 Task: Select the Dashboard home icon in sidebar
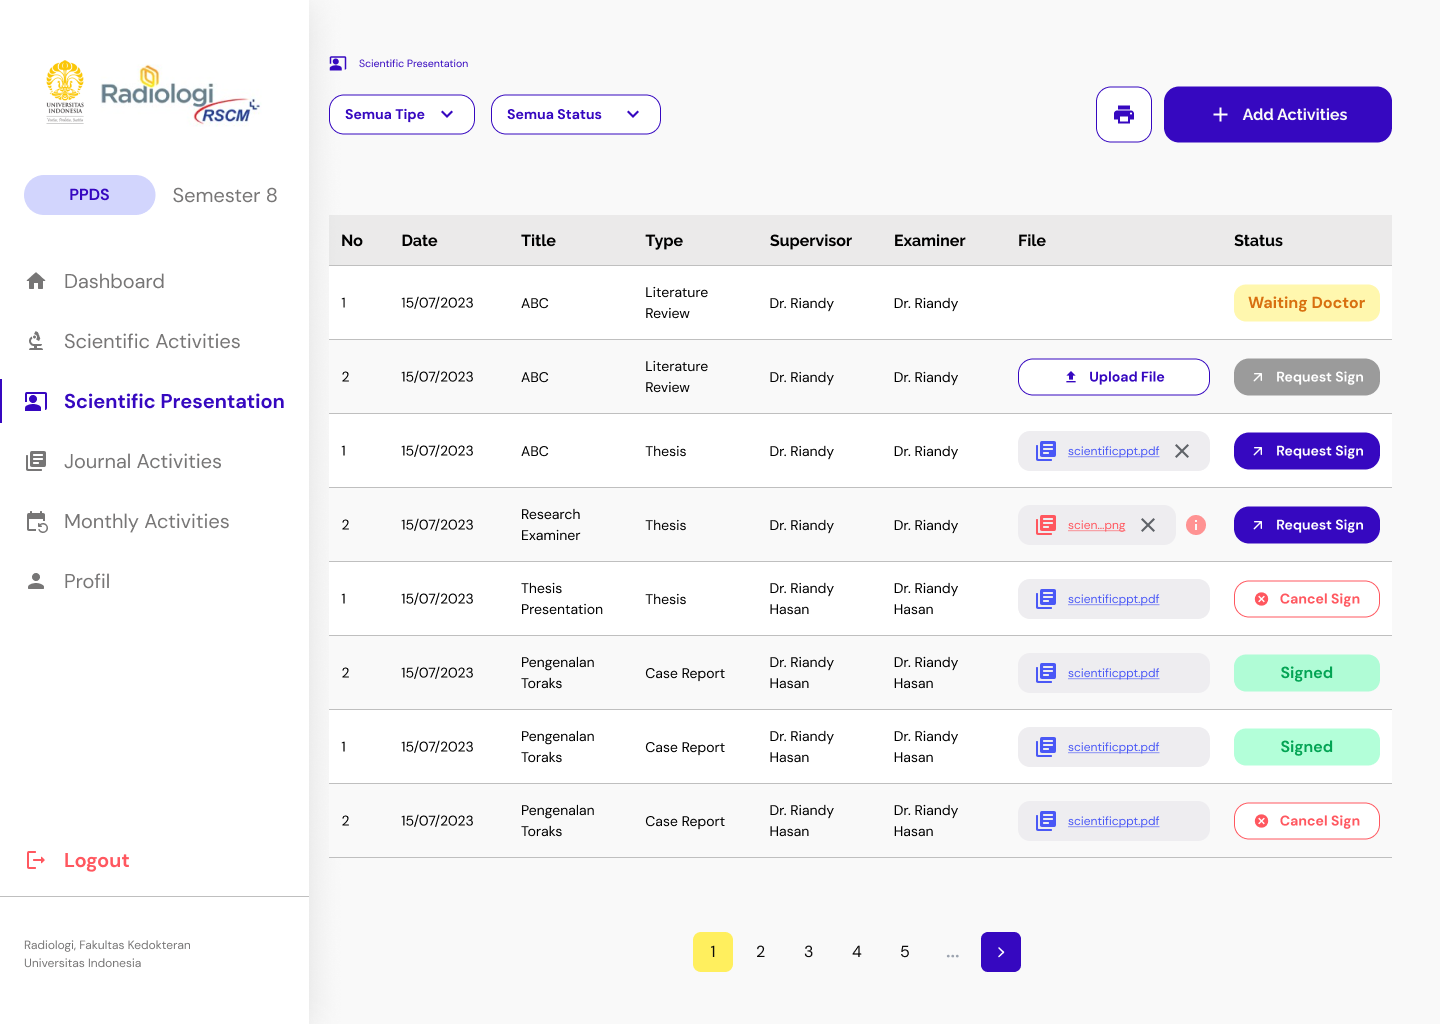coord(36,281)
